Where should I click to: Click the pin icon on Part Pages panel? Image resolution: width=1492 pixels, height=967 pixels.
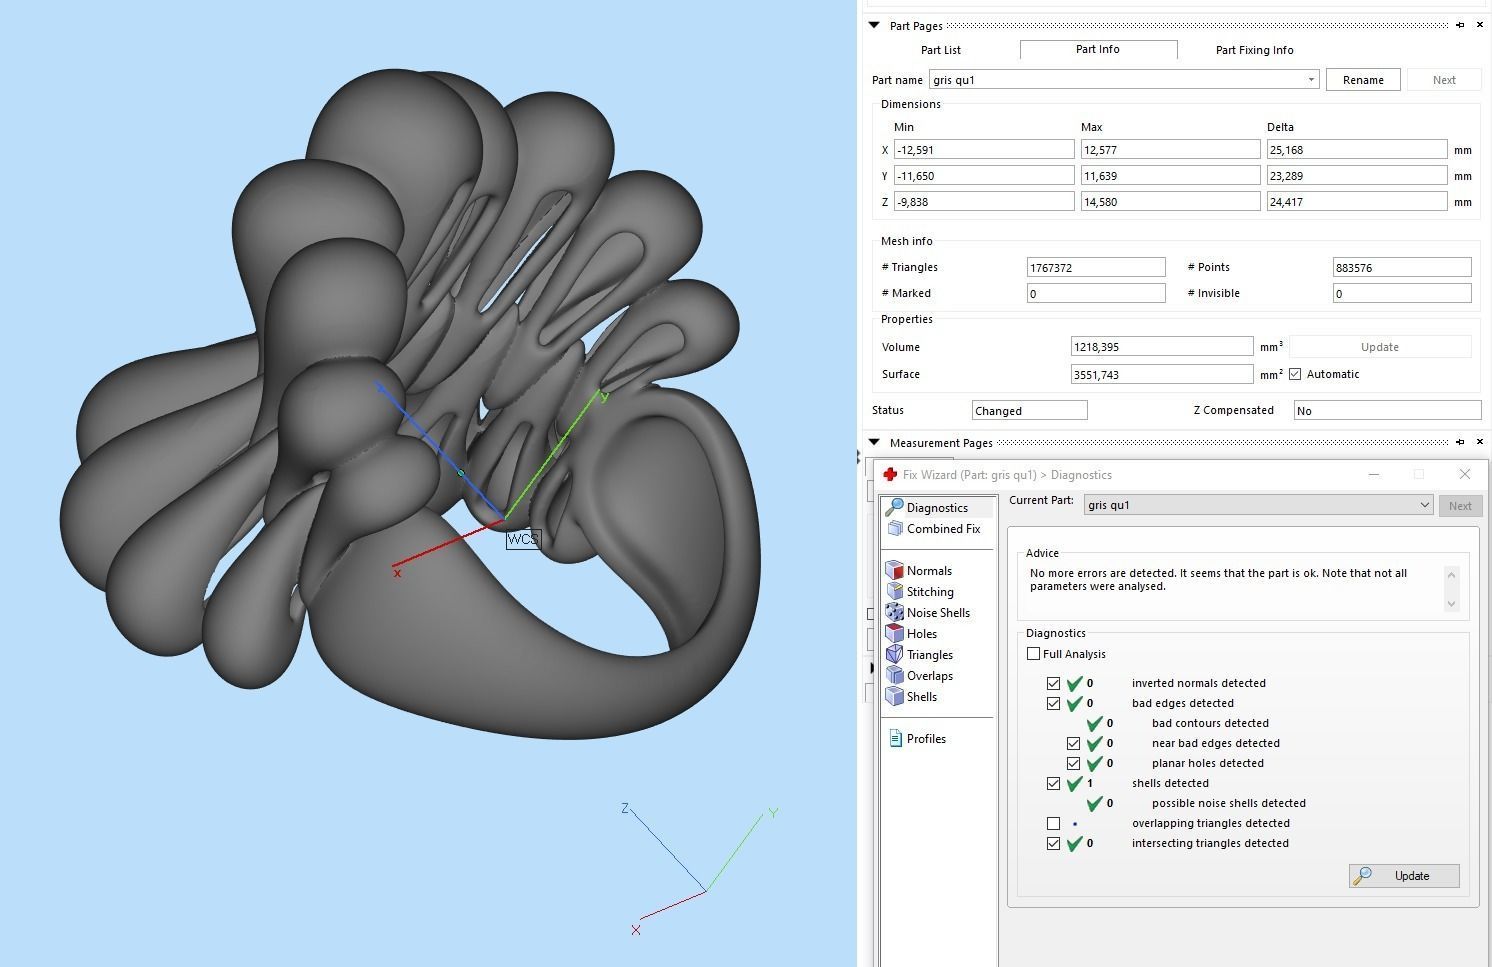click(x=1460, y=25)
